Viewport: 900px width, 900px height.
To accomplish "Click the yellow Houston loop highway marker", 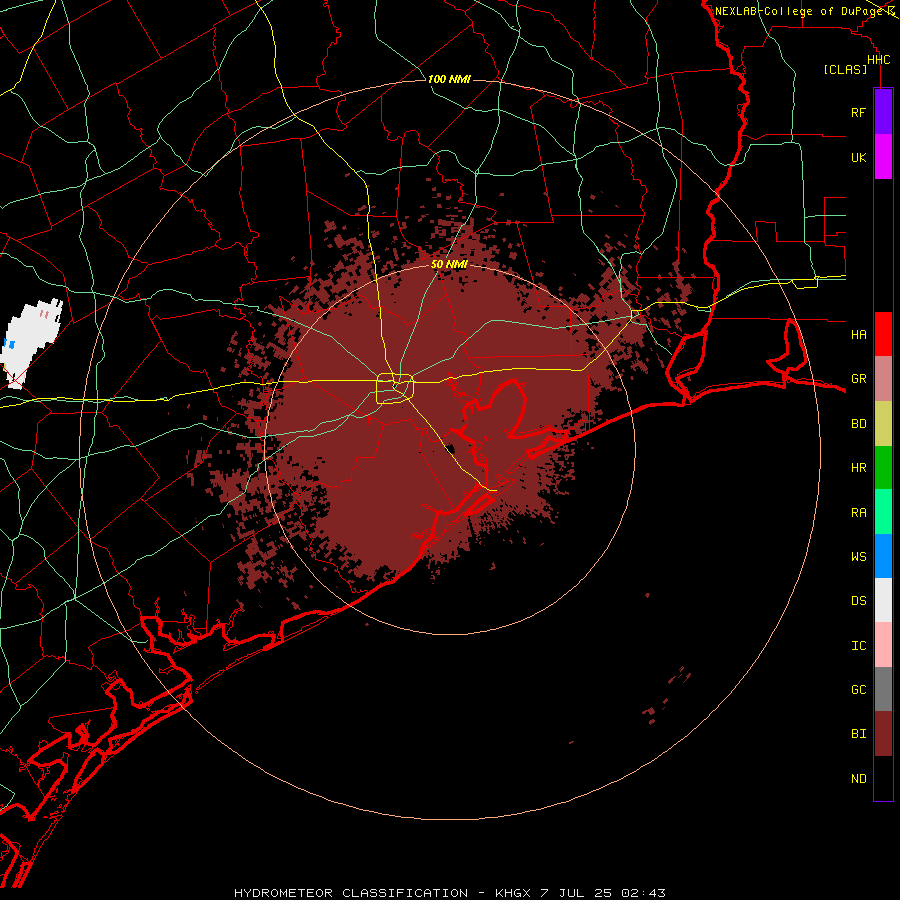I will (x=395, y=389).
